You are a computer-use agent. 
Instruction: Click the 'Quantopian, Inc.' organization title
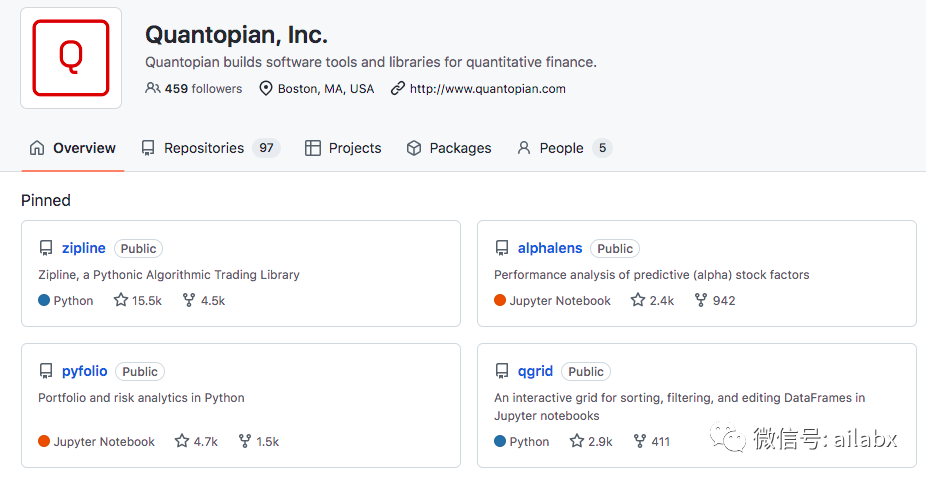pyautogui.click(x=236, y=35)
